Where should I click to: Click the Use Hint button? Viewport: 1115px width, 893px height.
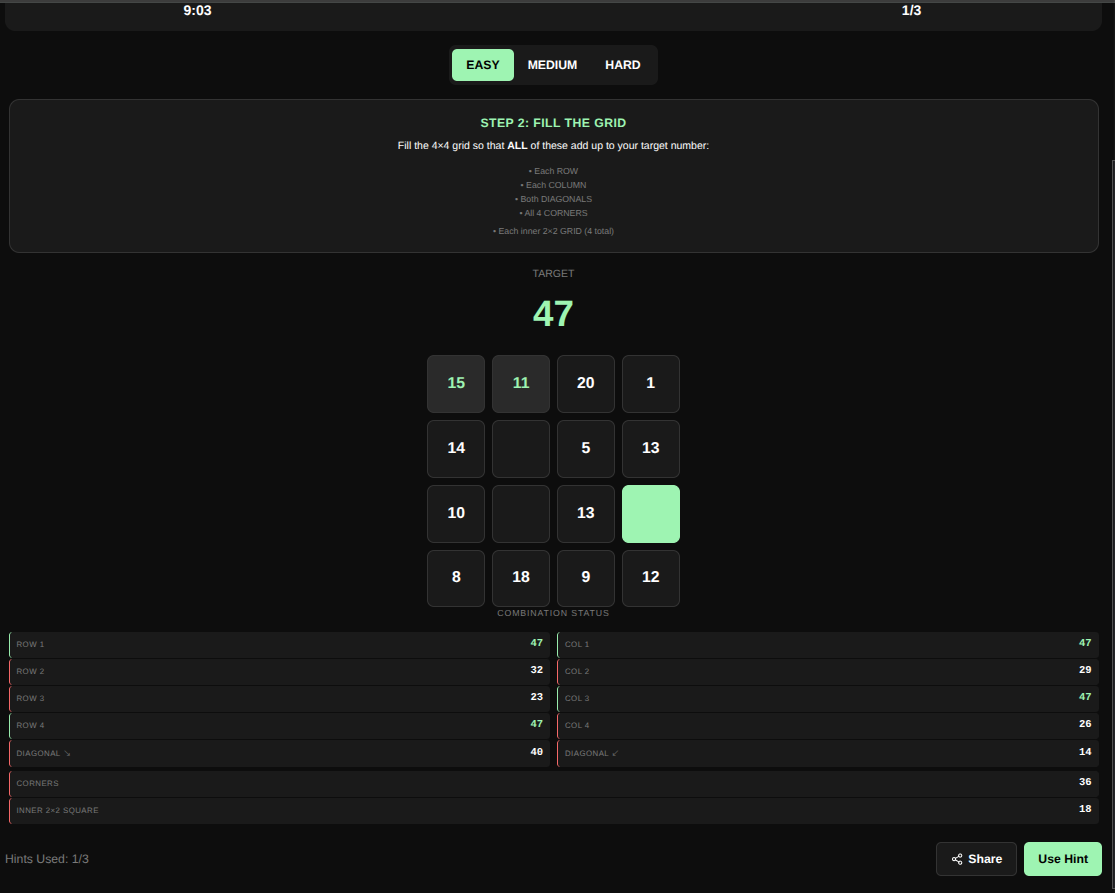[x=1062, y=858]
